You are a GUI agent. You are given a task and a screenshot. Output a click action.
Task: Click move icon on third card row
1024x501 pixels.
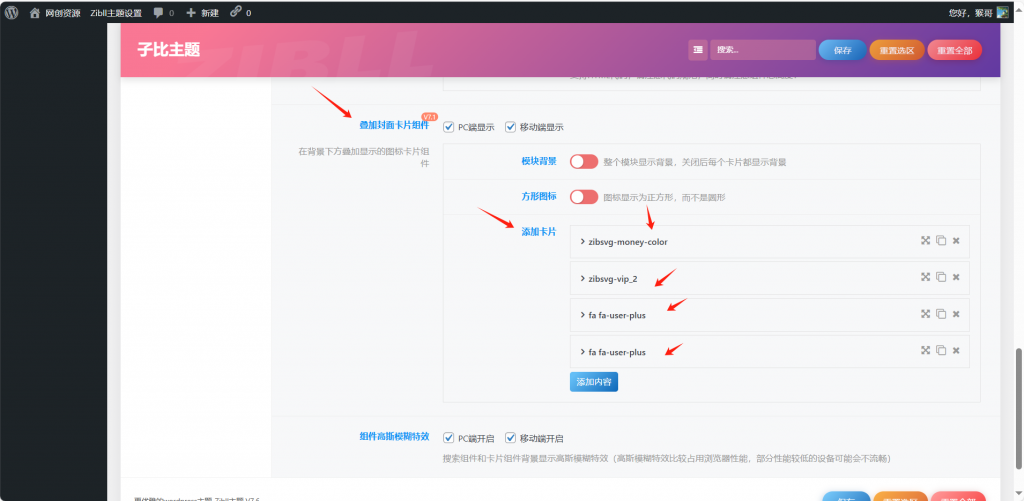point(925,314)
